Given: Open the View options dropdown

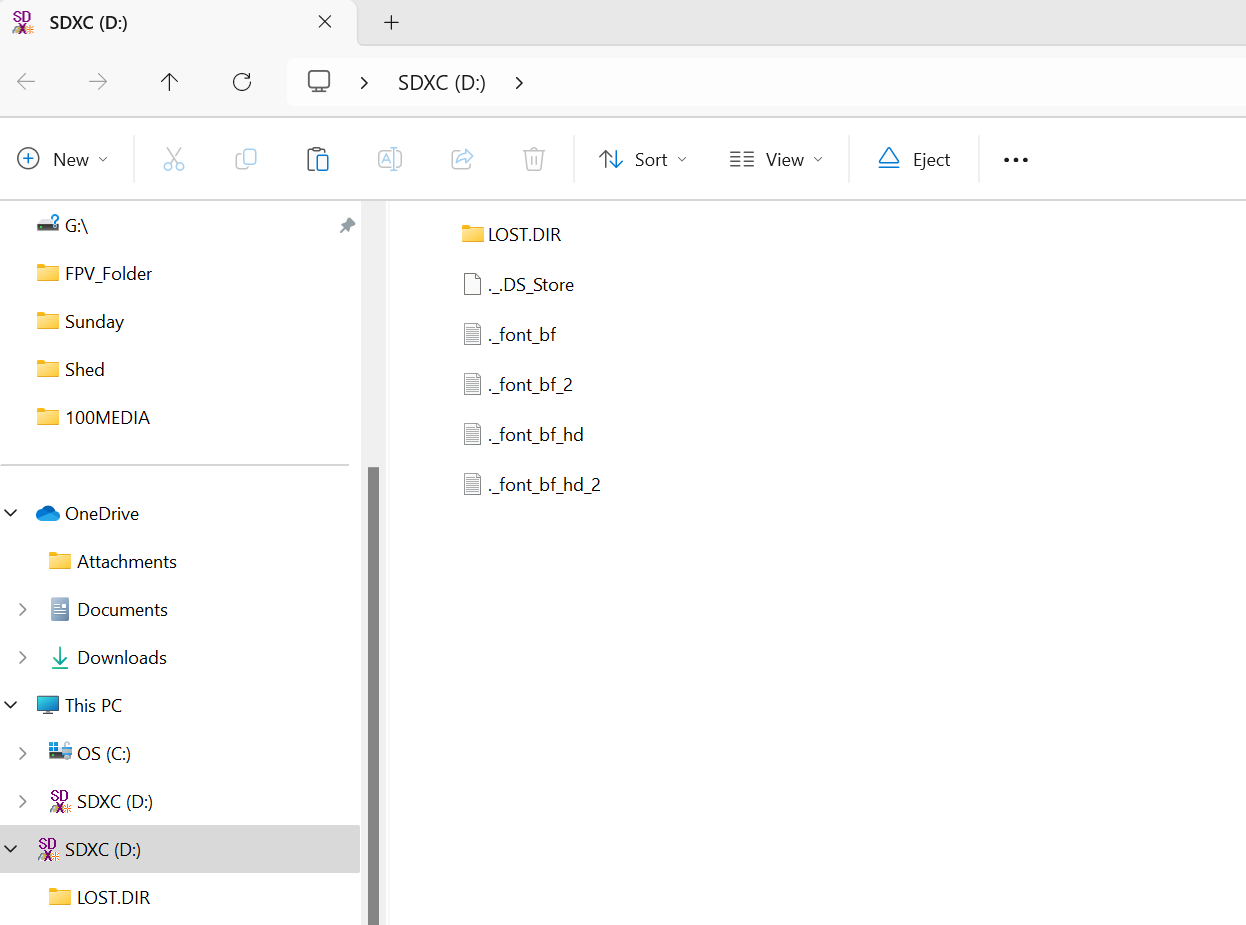Looking at the screenshot, I should point(776,159).
